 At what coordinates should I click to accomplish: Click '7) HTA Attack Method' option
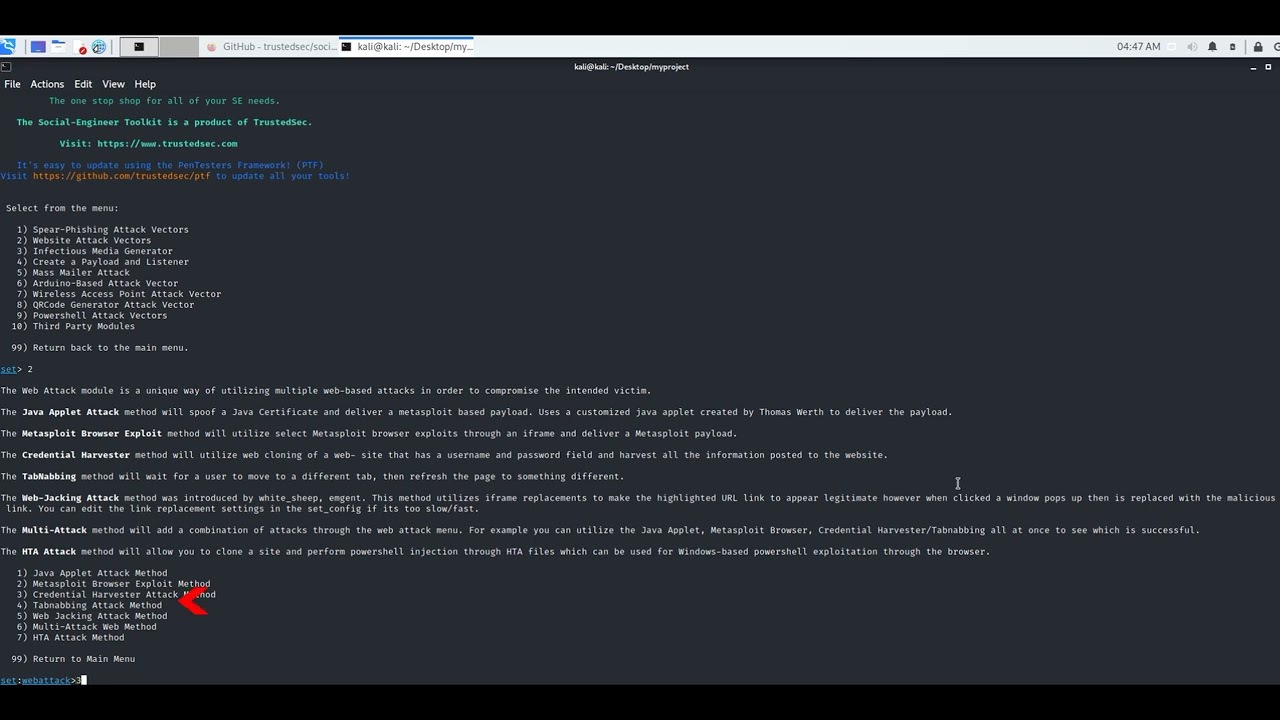point(70,638)
